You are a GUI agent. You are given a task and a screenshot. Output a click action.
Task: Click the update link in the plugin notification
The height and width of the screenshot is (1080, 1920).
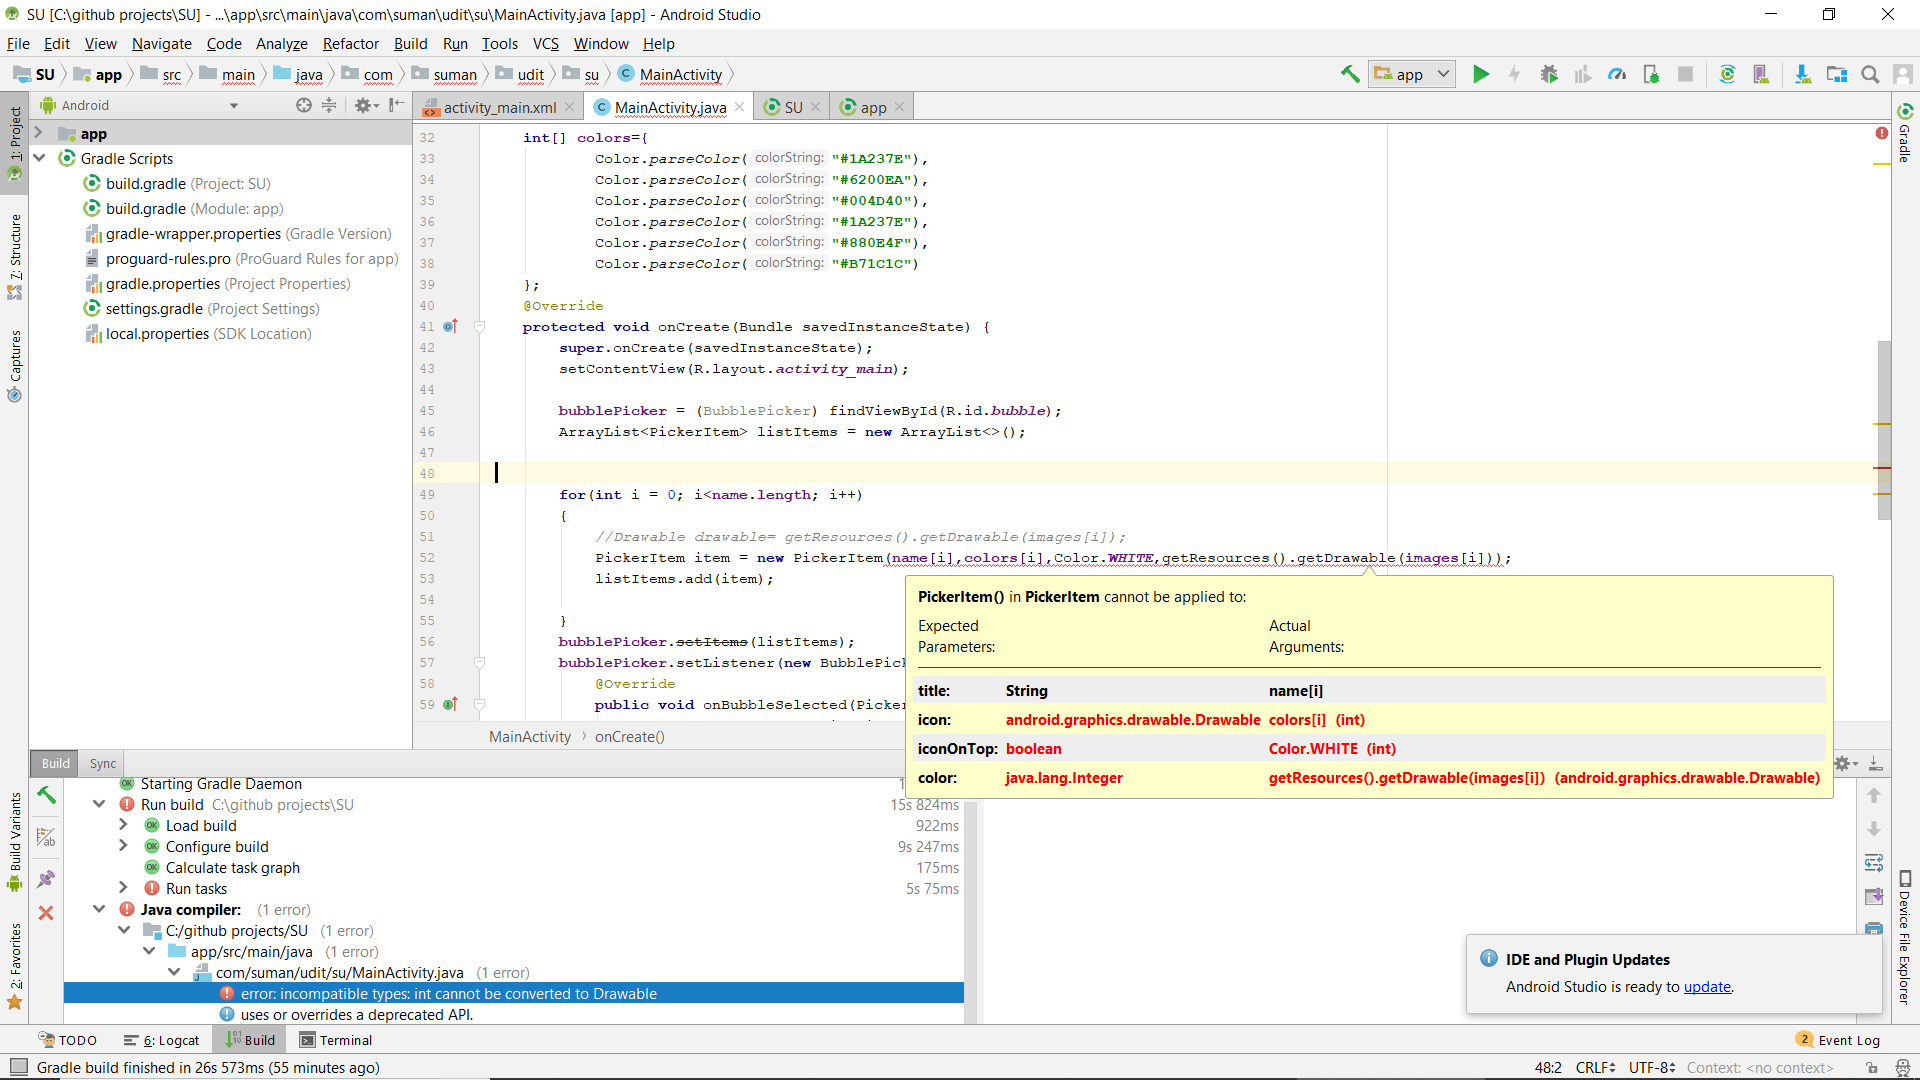click(x=1706, y=987)
